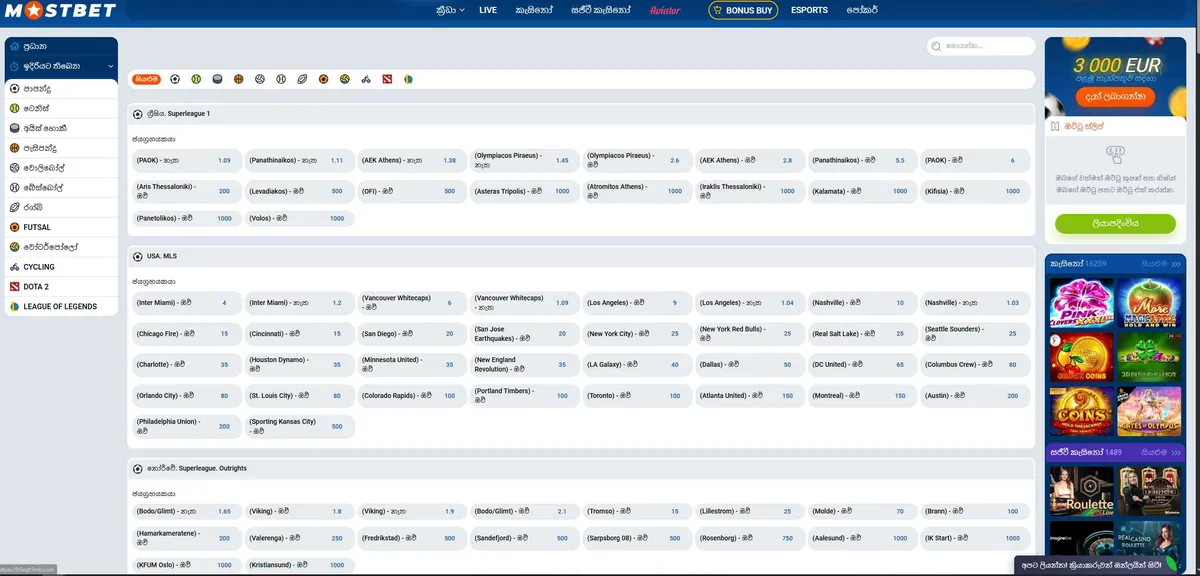Pick (Sporting Kansas City) odds 500
The image size is (1200, 576).
[299, 426]
